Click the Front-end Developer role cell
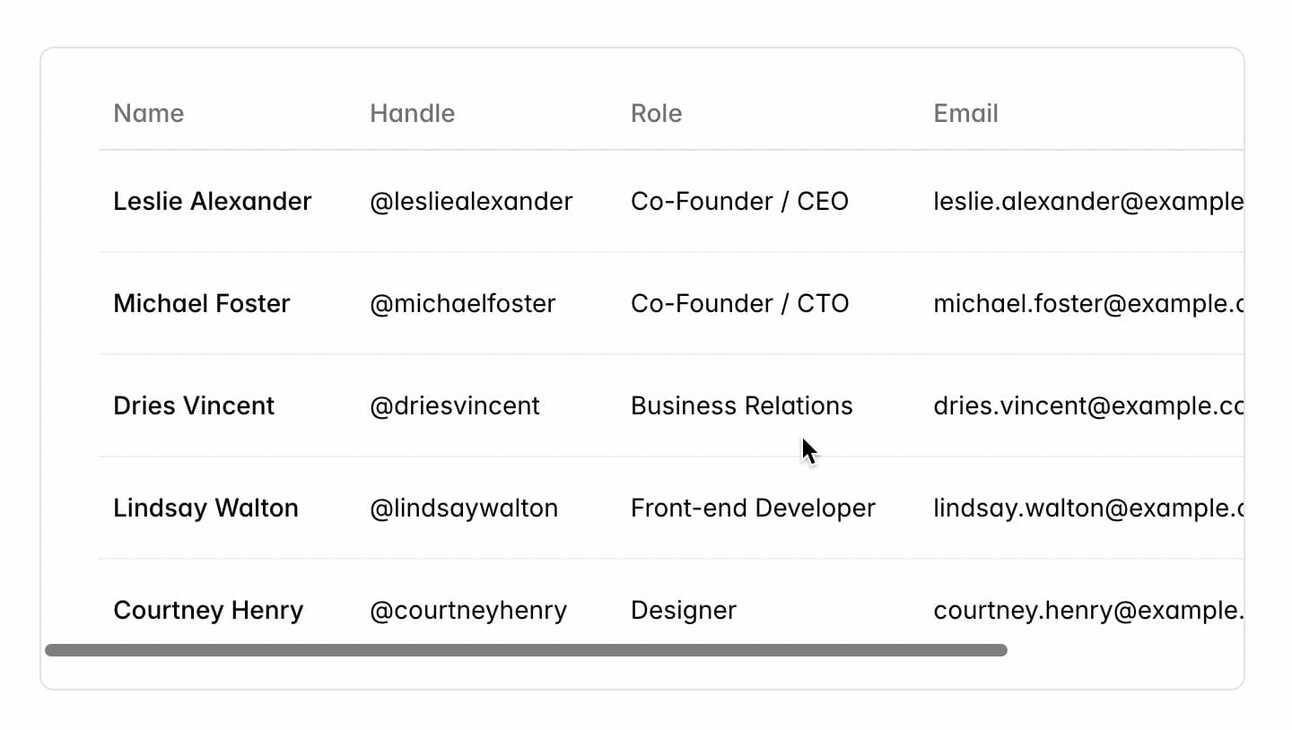1292x730 pixels. (x=753, y=508)
